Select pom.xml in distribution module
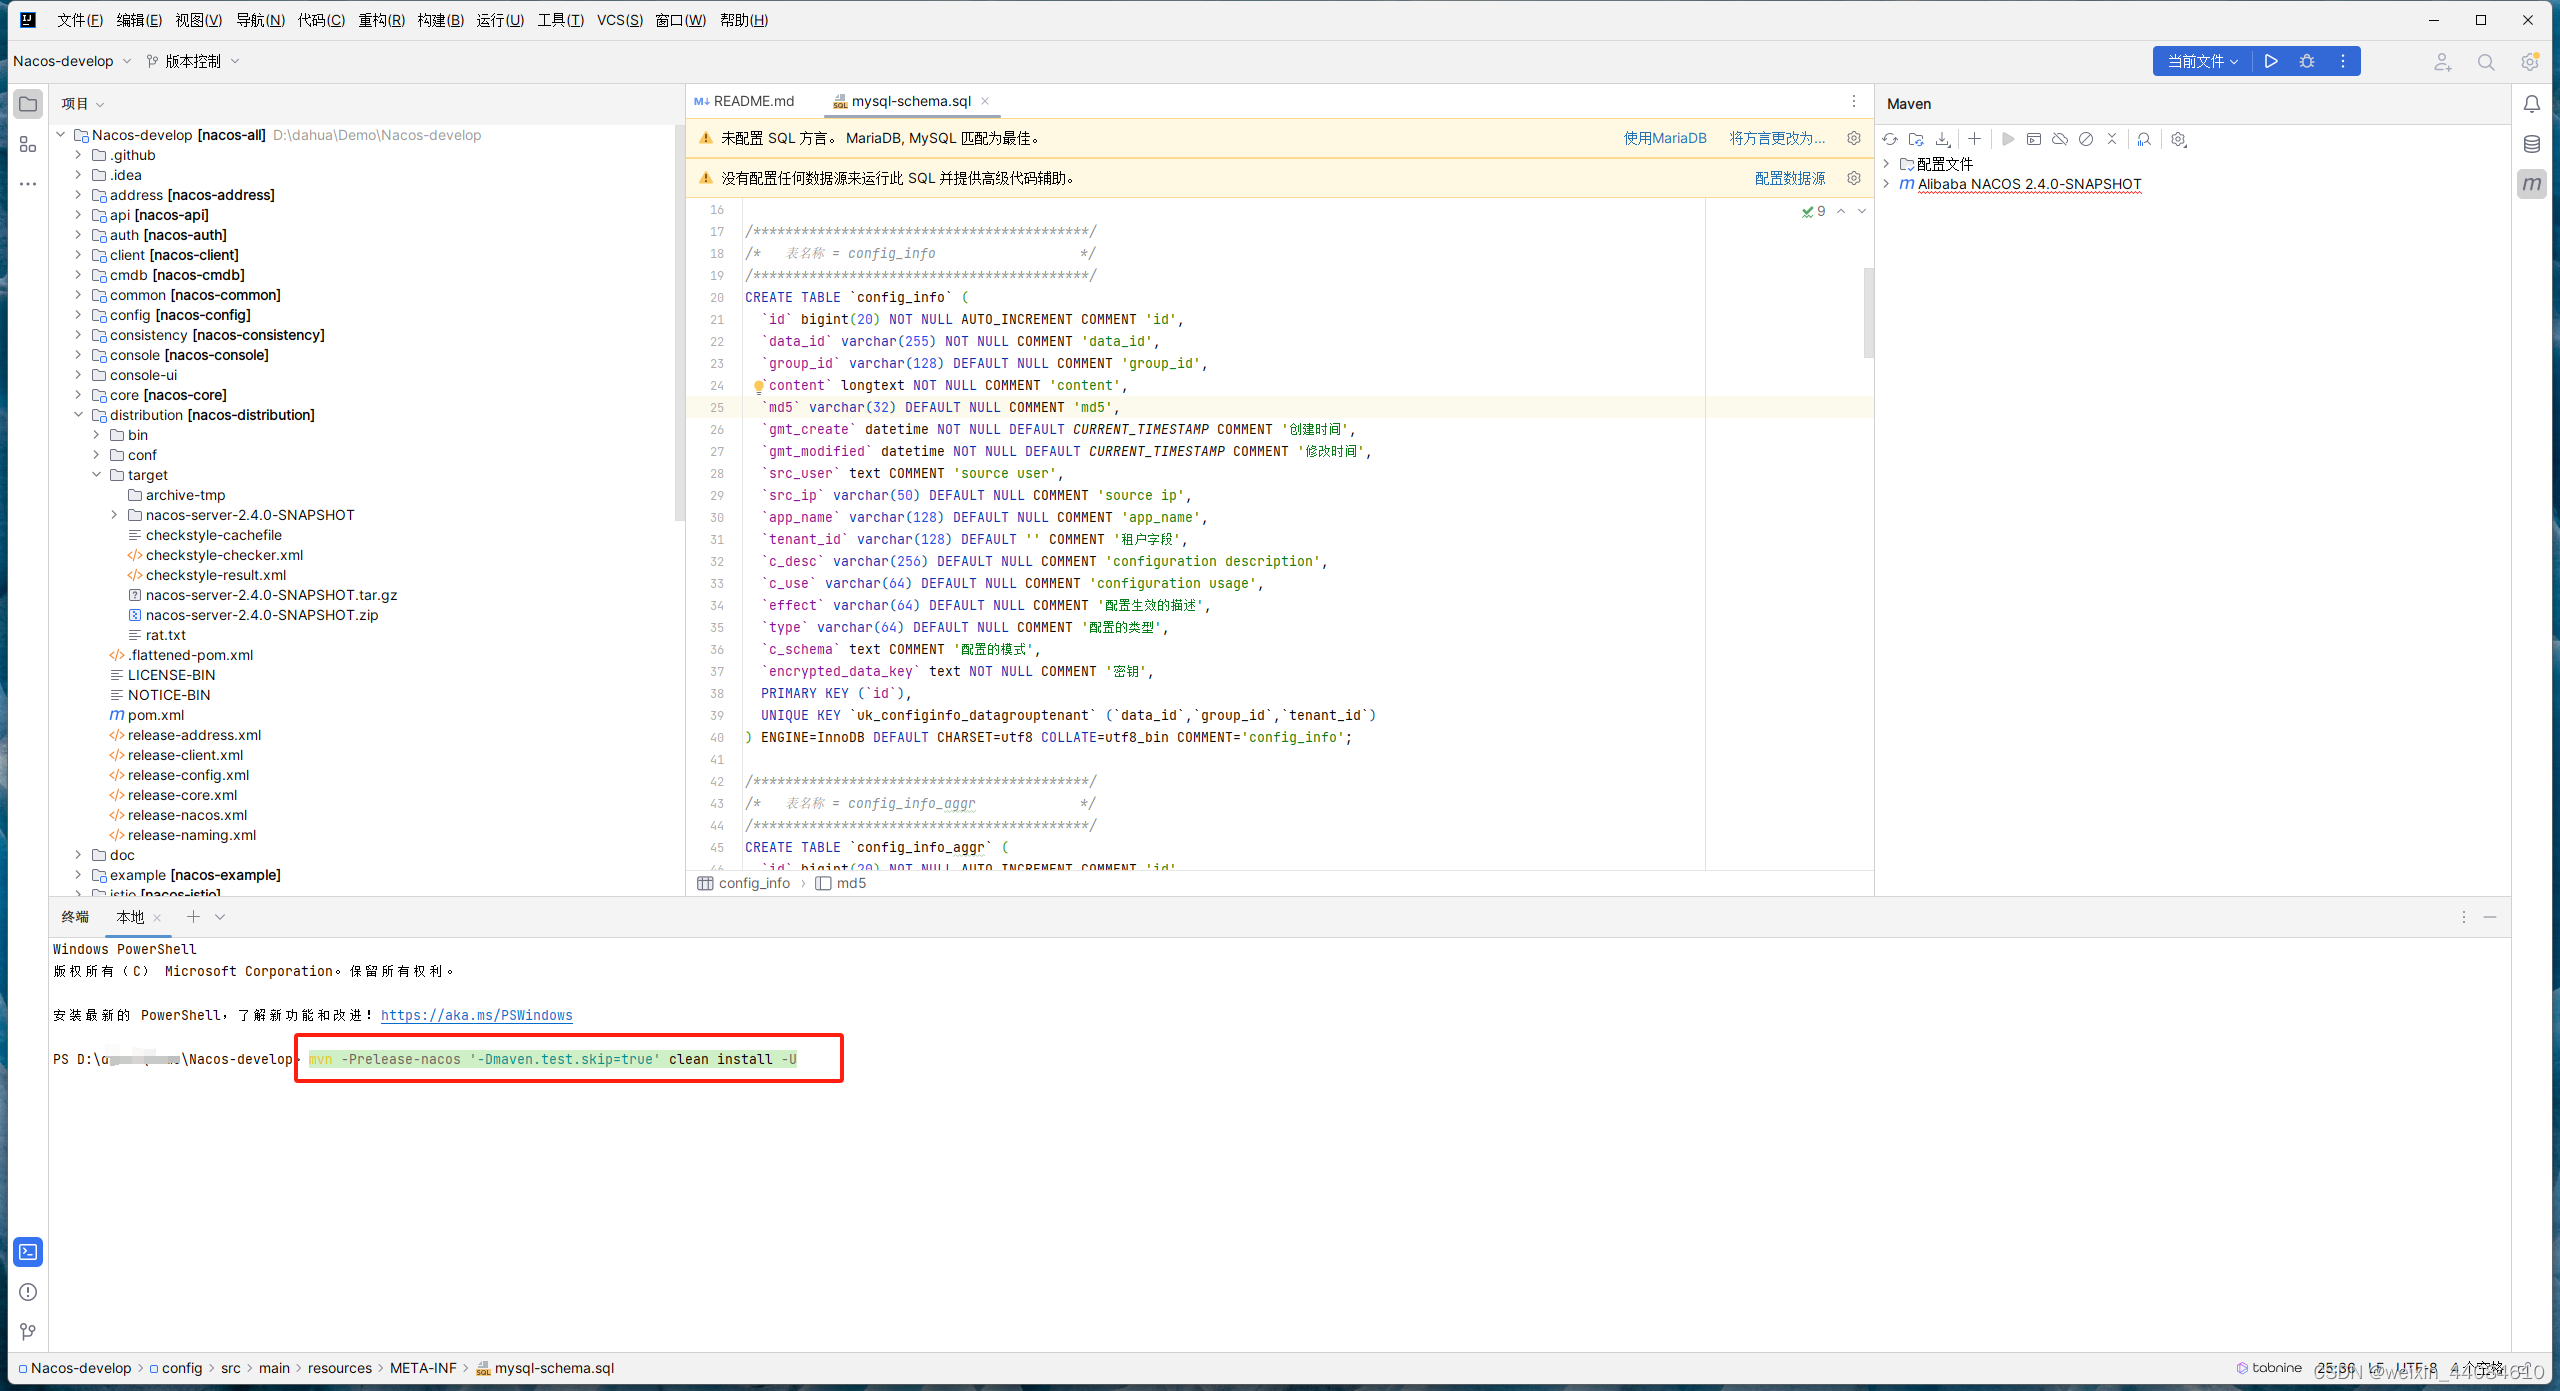Image resolution: width=2560 pixels, height=1391 pixels. 155,715
